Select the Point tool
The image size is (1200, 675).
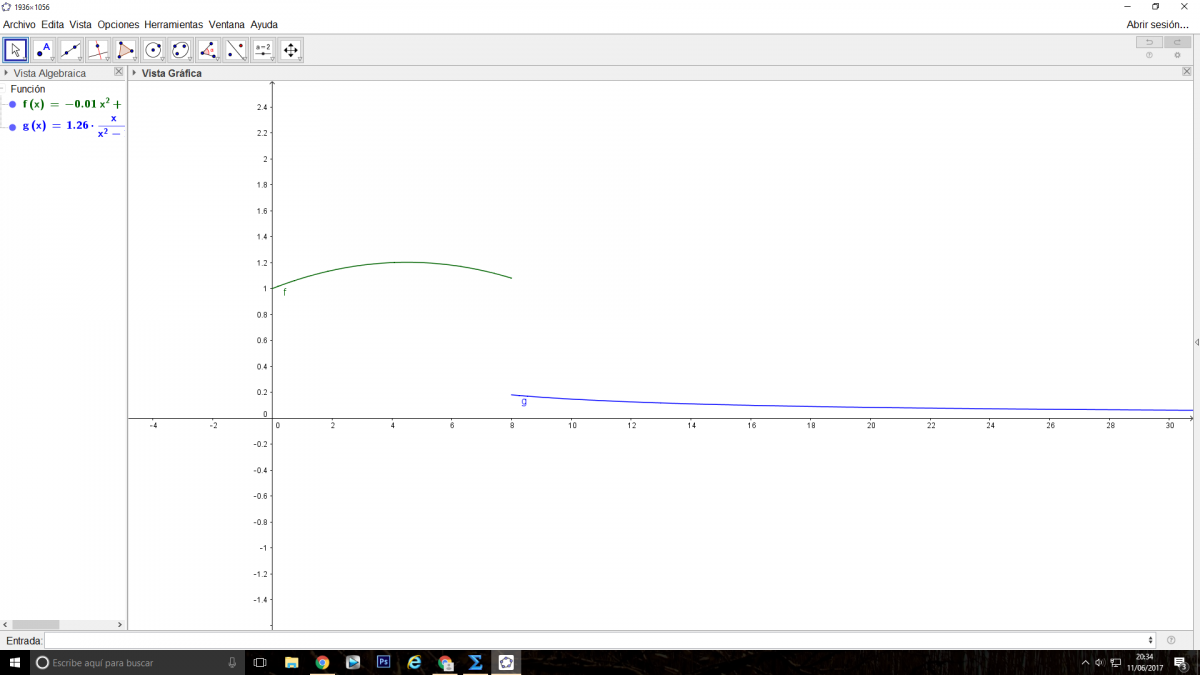click(43, 50)
